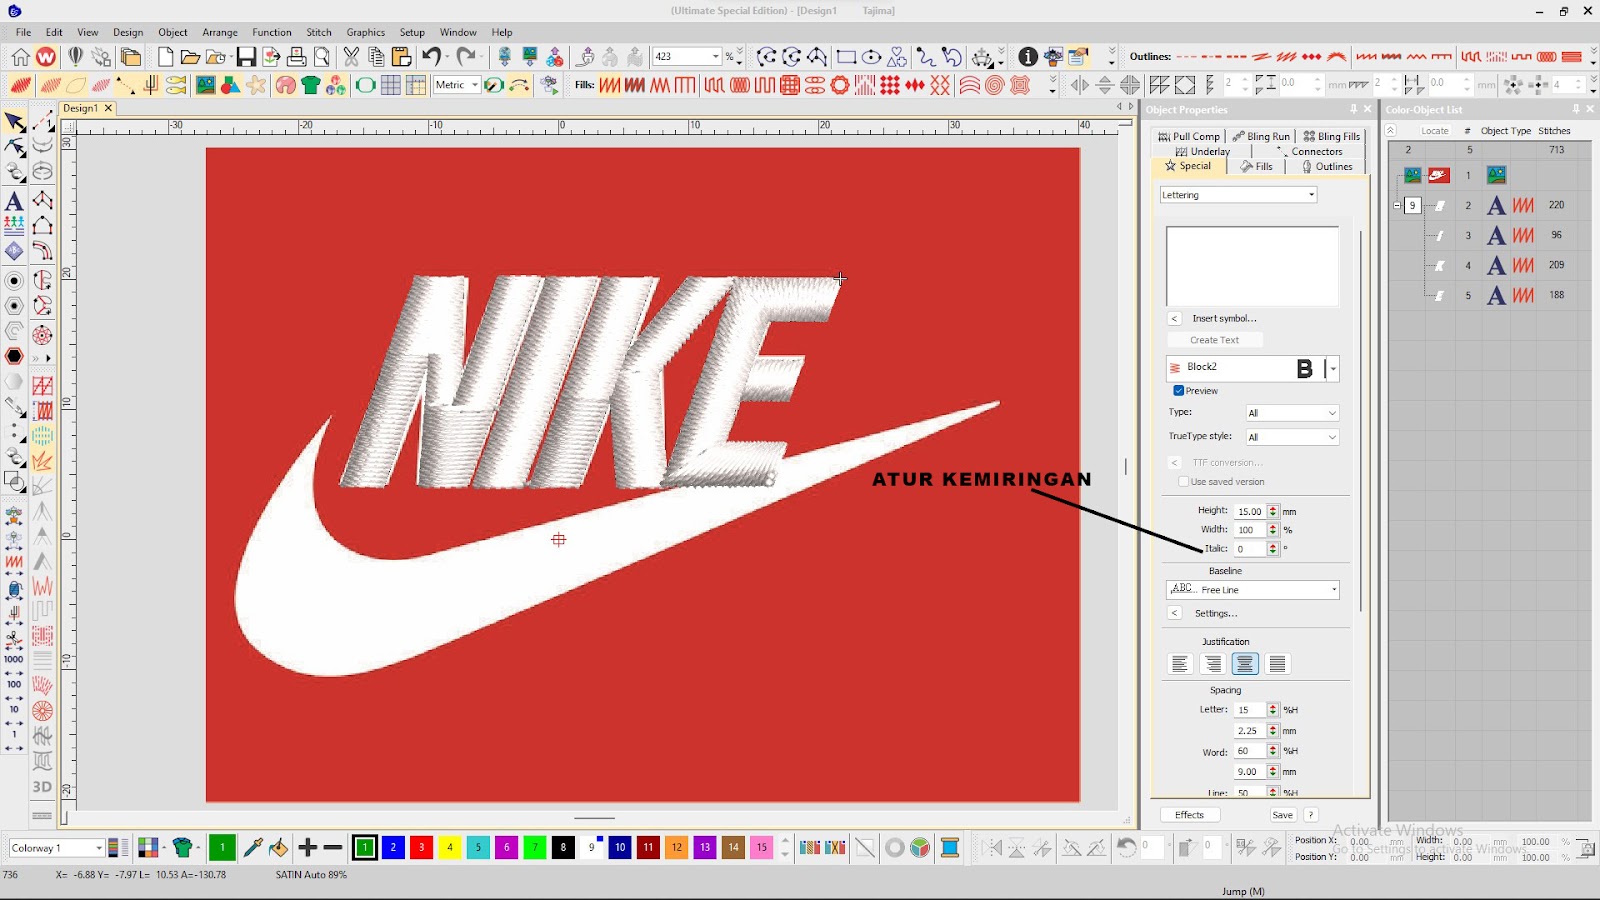Toggle the Preview checkbox
The height and width of the screenshot is (900, 1600).
[x=1179, y=391]
